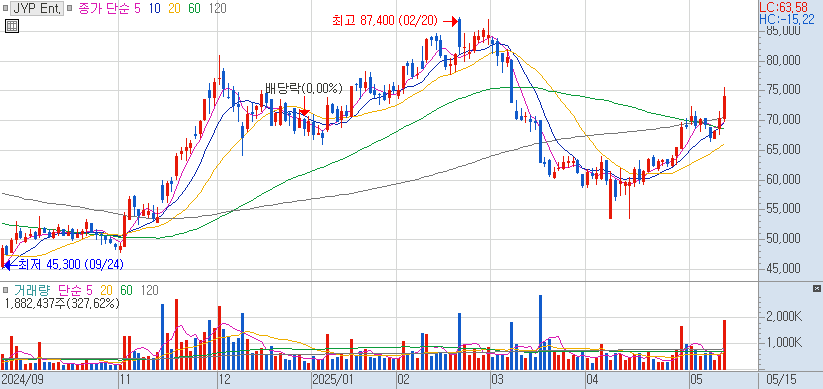Click the 12 month label on date axis
The width and height of the screenshot is (823, 389).
[226, 379]
